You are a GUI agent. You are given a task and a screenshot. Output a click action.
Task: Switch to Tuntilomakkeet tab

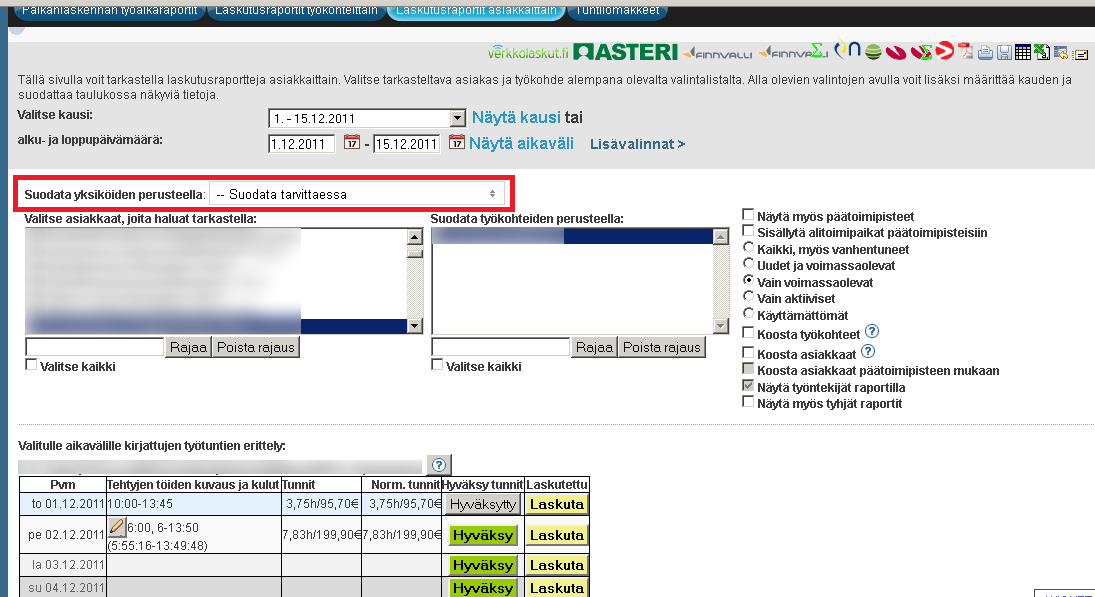tap(619, 11)
